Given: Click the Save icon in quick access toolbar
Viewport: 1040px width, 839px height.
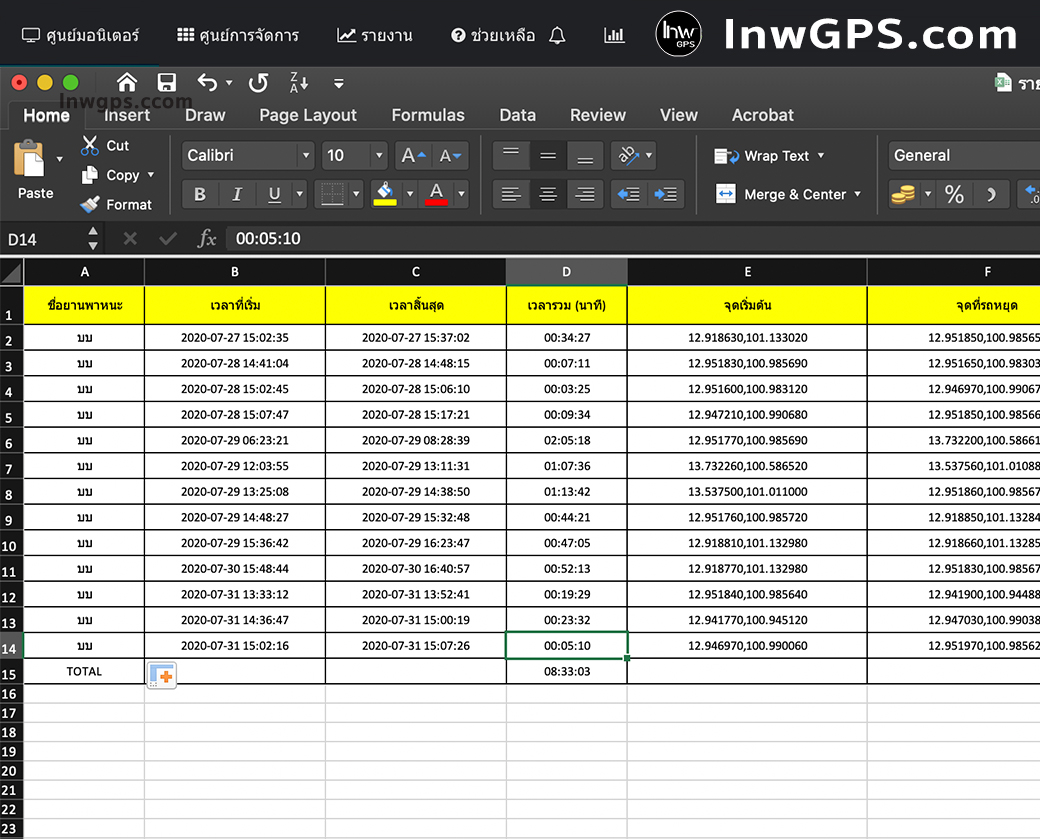Looking at the screenshot, I should pyautogui.click(x=166, y=82).
